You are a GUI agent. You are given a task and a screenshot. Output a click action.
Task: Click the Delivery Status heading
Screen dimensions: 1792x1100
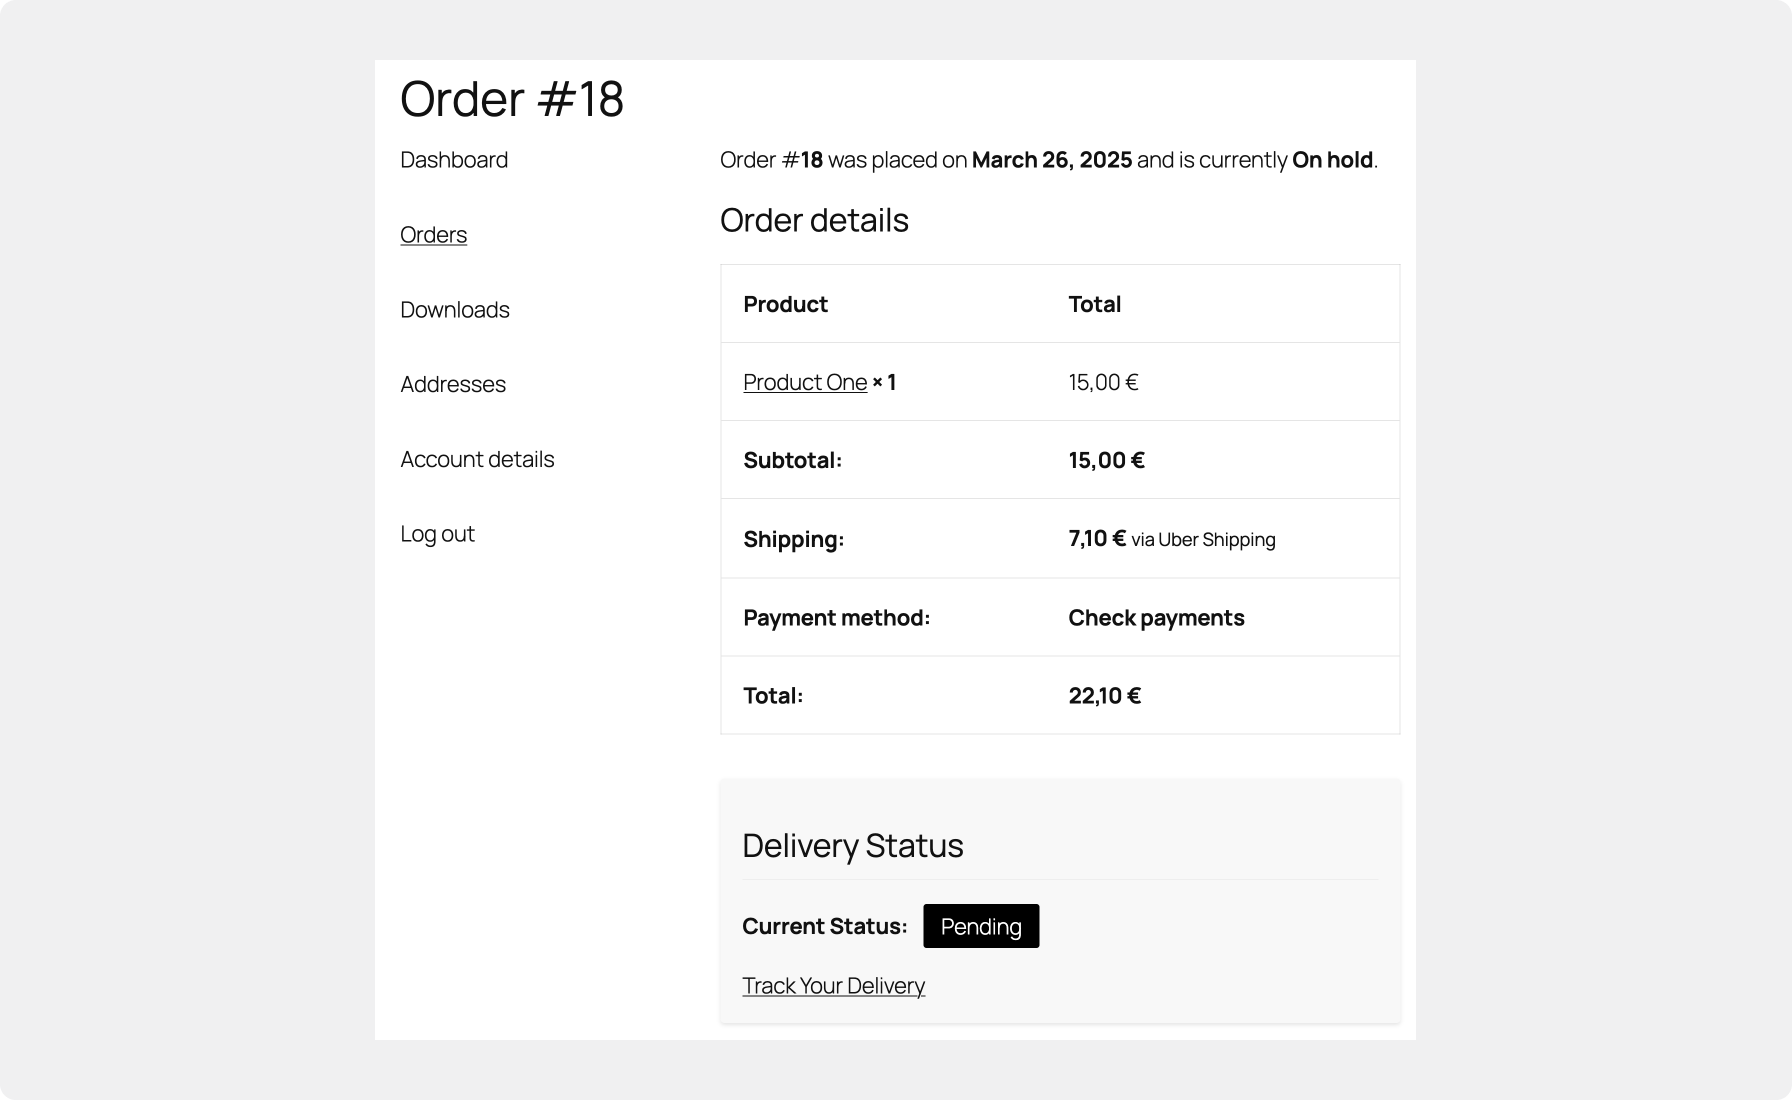[x=853, y=845]
